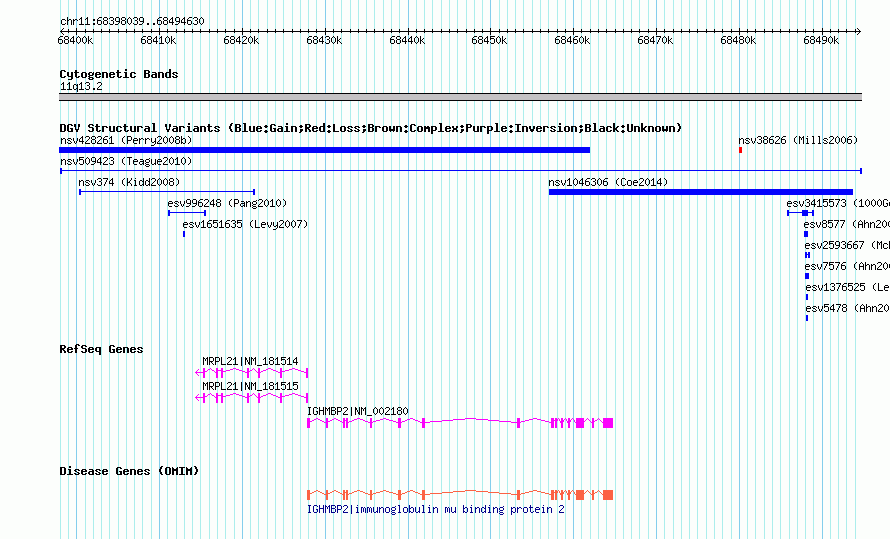
Task: Open the MRPL21|NM_181514 transcript label
Action: click(250, 361)
